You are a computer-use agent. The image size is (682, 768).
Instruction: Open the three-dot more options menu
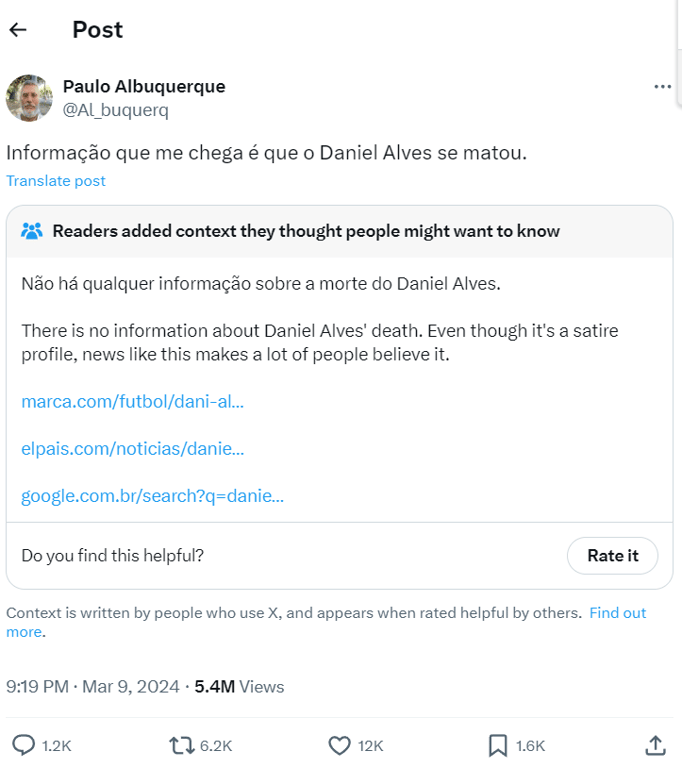tap(662, 87)
